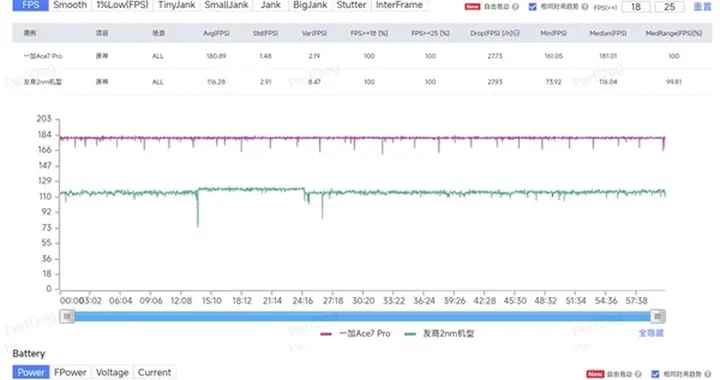Select the 一加Ace7 Pro table row name
The width and height of the screenshot is (720, 380).
[43, 56]
